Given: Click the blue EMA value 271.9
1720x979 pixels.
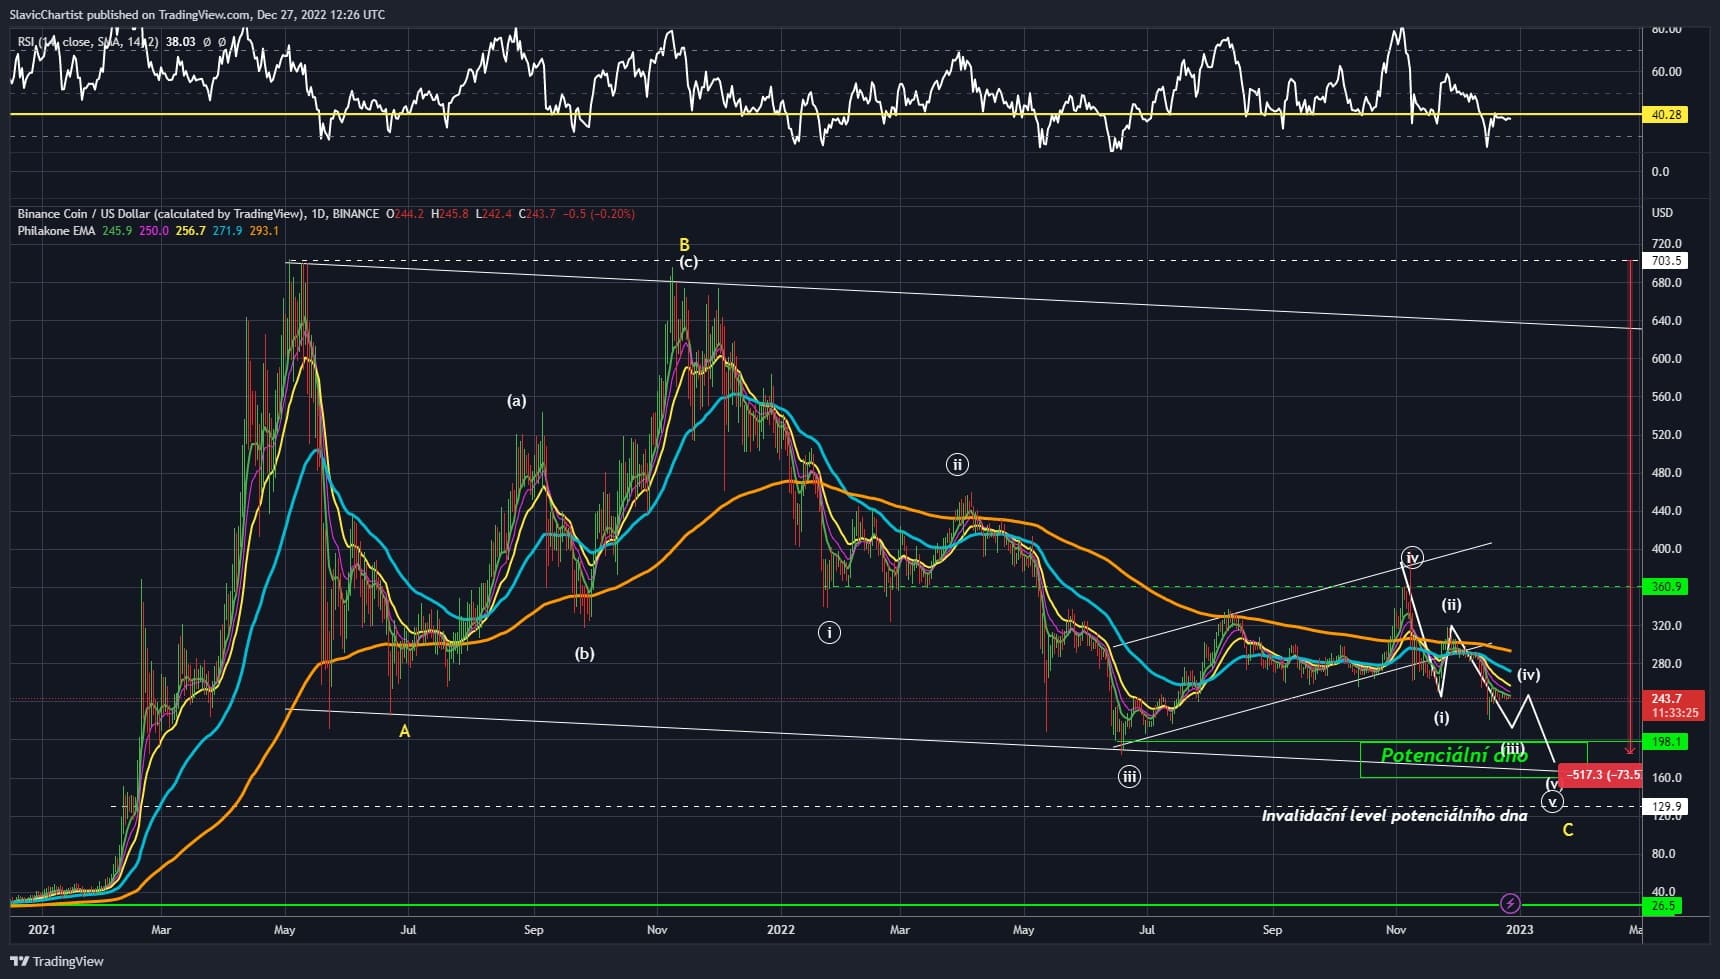Looking at the screenshot, I should coord(227,231).
